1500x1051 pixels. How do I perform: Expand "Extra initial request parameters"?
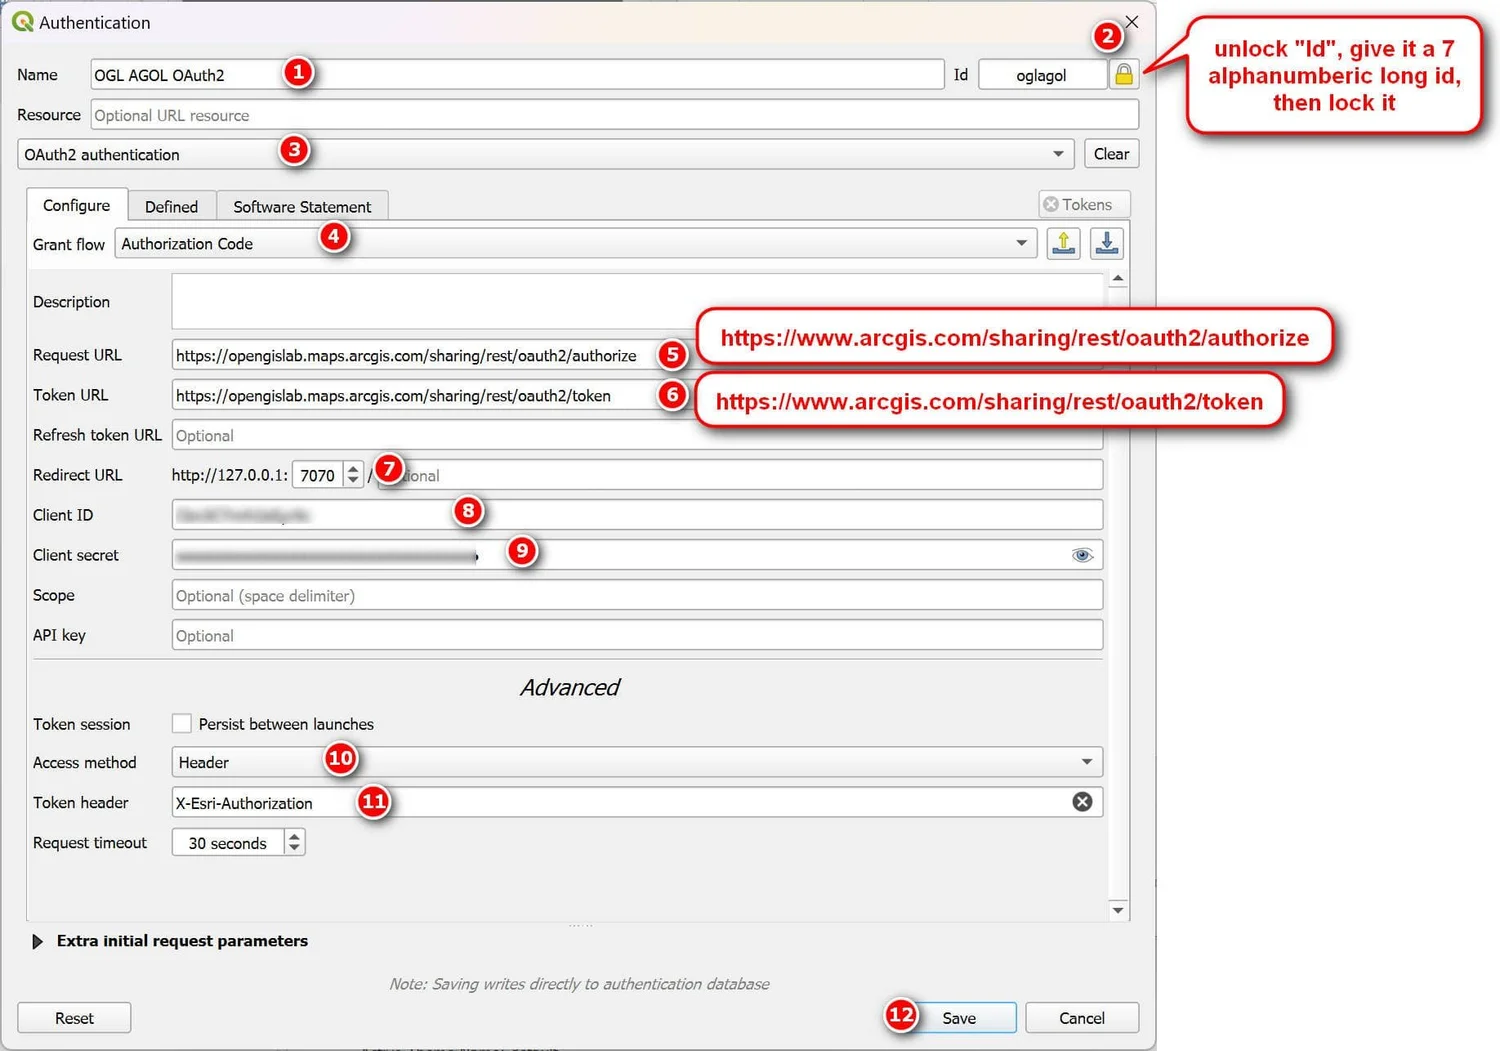[38, 940]
